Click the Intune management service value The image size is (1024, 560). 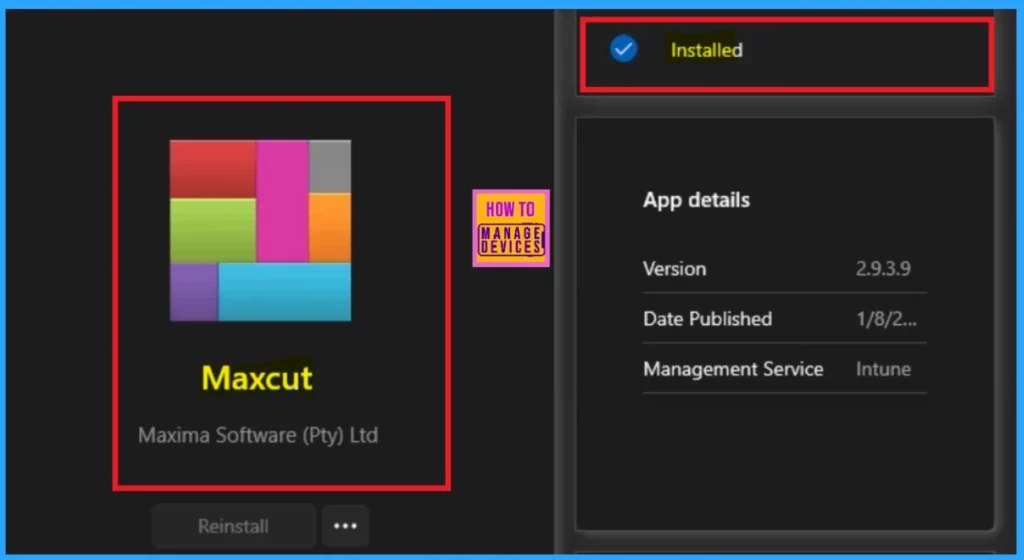click(x=883, y=369)
